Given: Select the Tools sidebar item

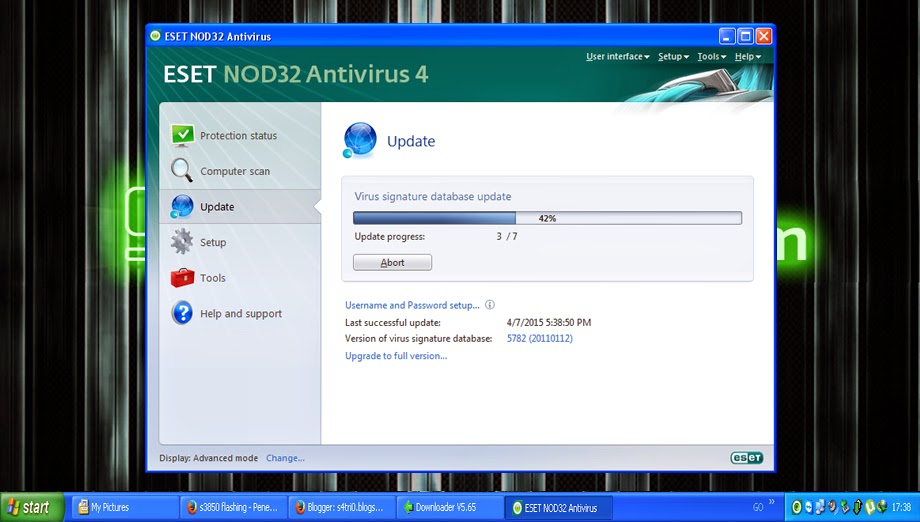Looking at the screenshot, I should (x=240, y=278).
